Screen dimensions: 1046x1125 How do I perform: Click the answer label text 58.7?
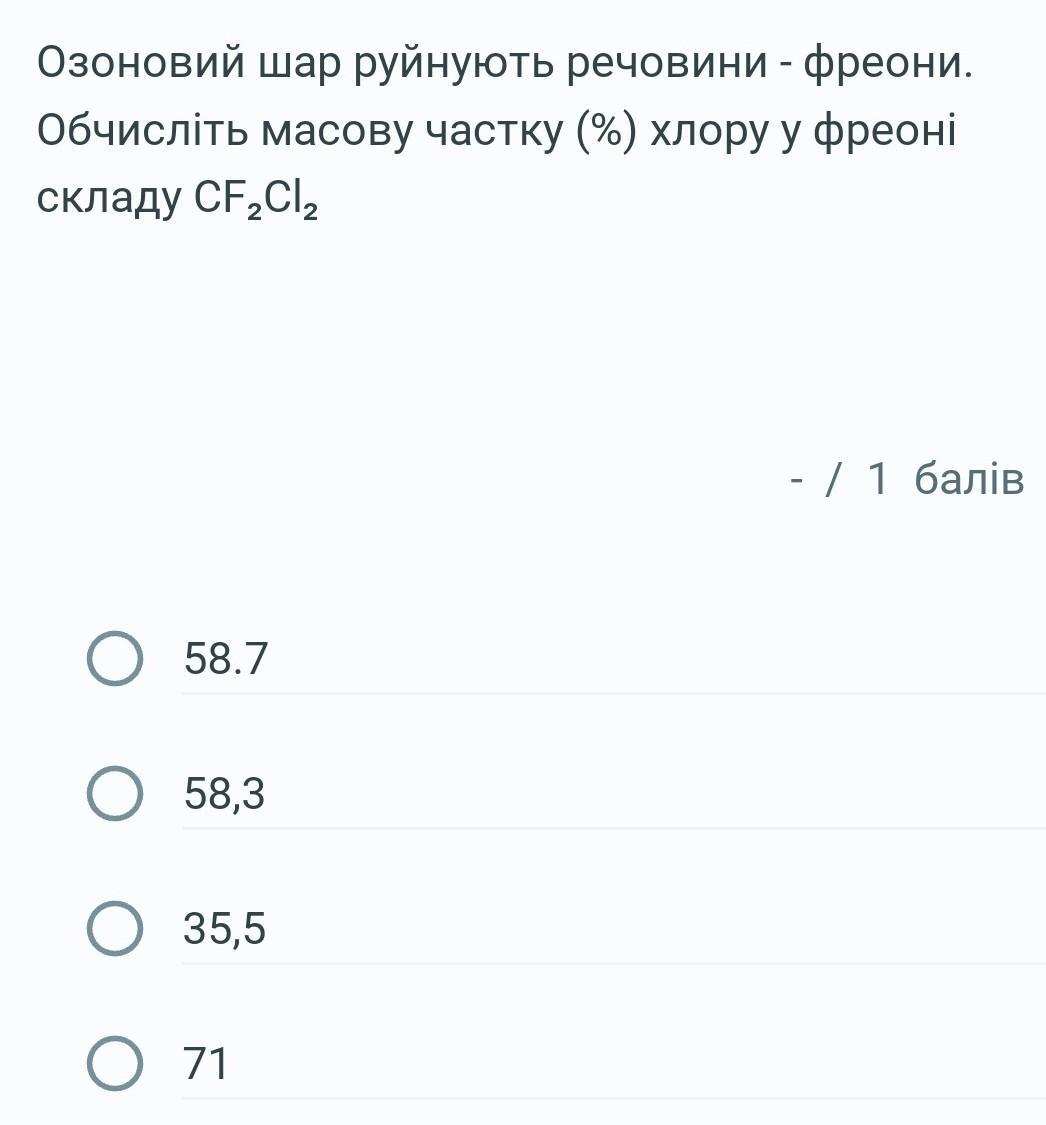(x=225, y=659)
